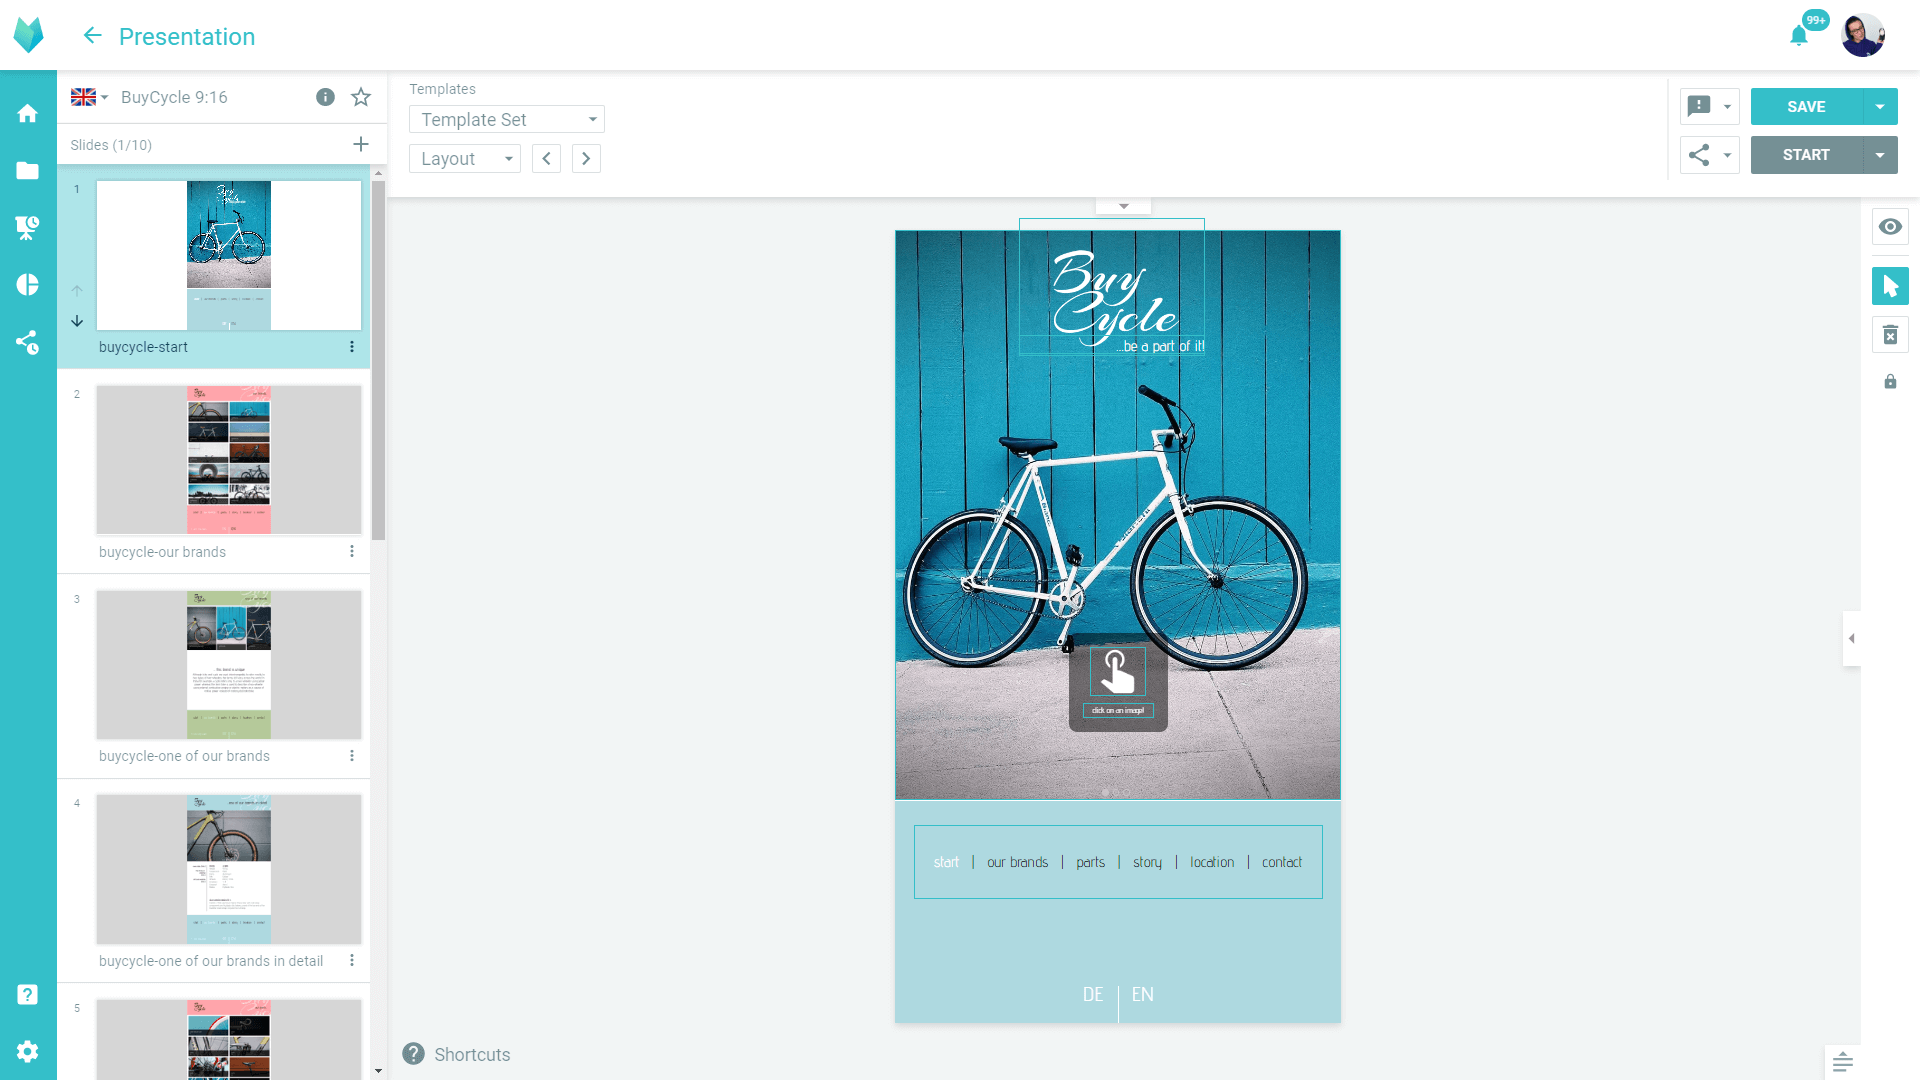Open the text alignment panel icon bottom-right
The width and height of the screenshot is (1920, 1080).
click(x=1843, y=1063)
